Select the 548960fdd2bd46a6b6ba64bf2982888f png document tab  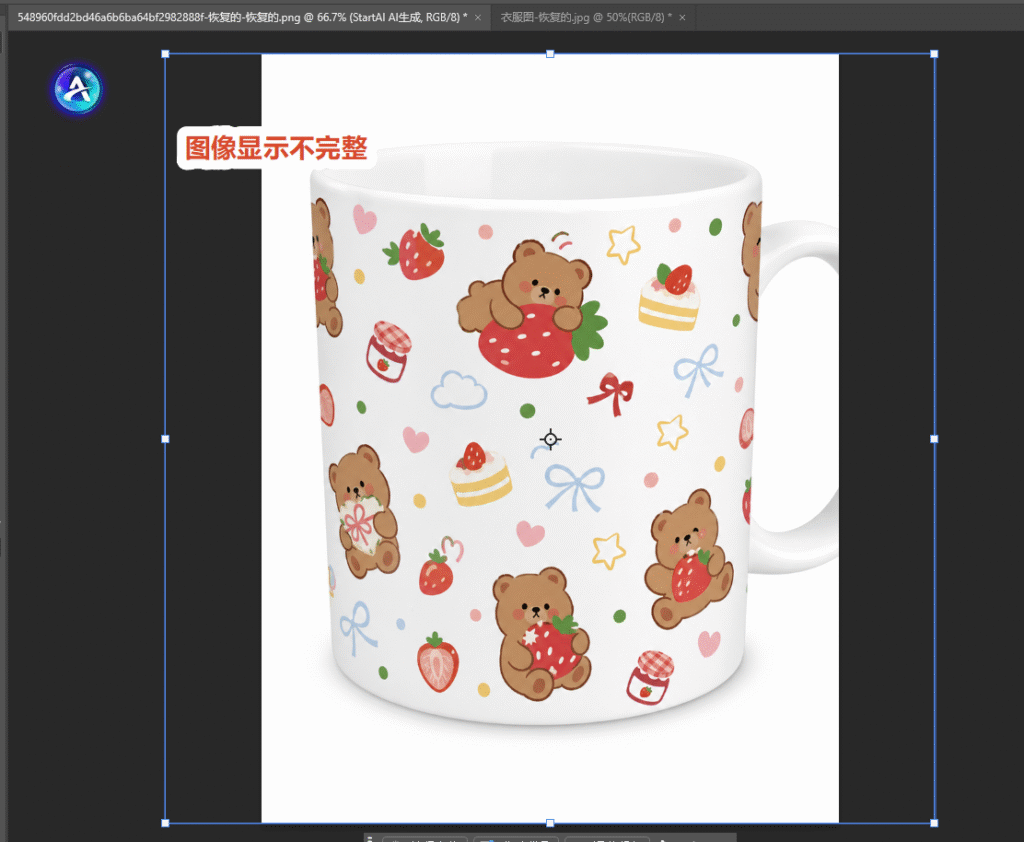point(242,18)
